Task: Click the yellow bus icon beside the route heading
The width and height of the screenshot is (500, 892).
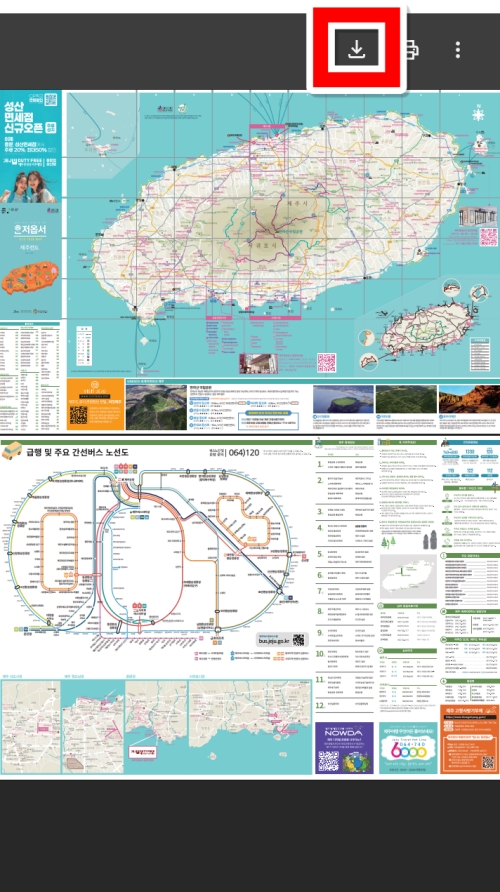Action: click(x=12, y=452)
